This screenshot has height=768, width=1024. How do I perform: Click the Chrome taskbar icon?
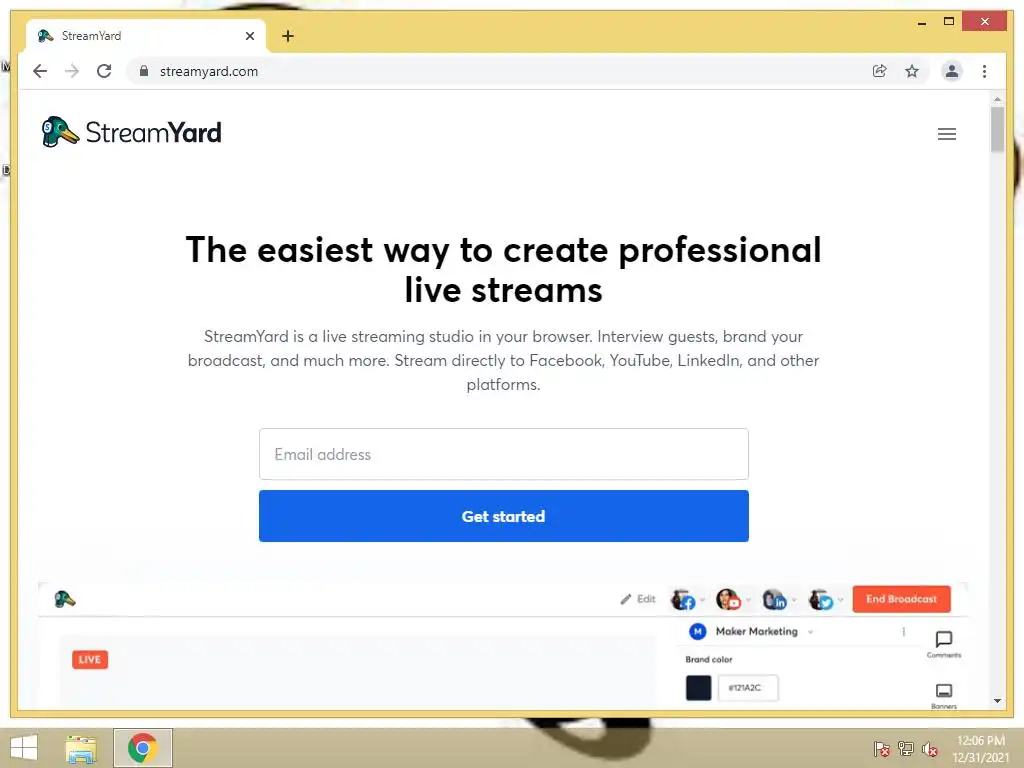(142, 748)
